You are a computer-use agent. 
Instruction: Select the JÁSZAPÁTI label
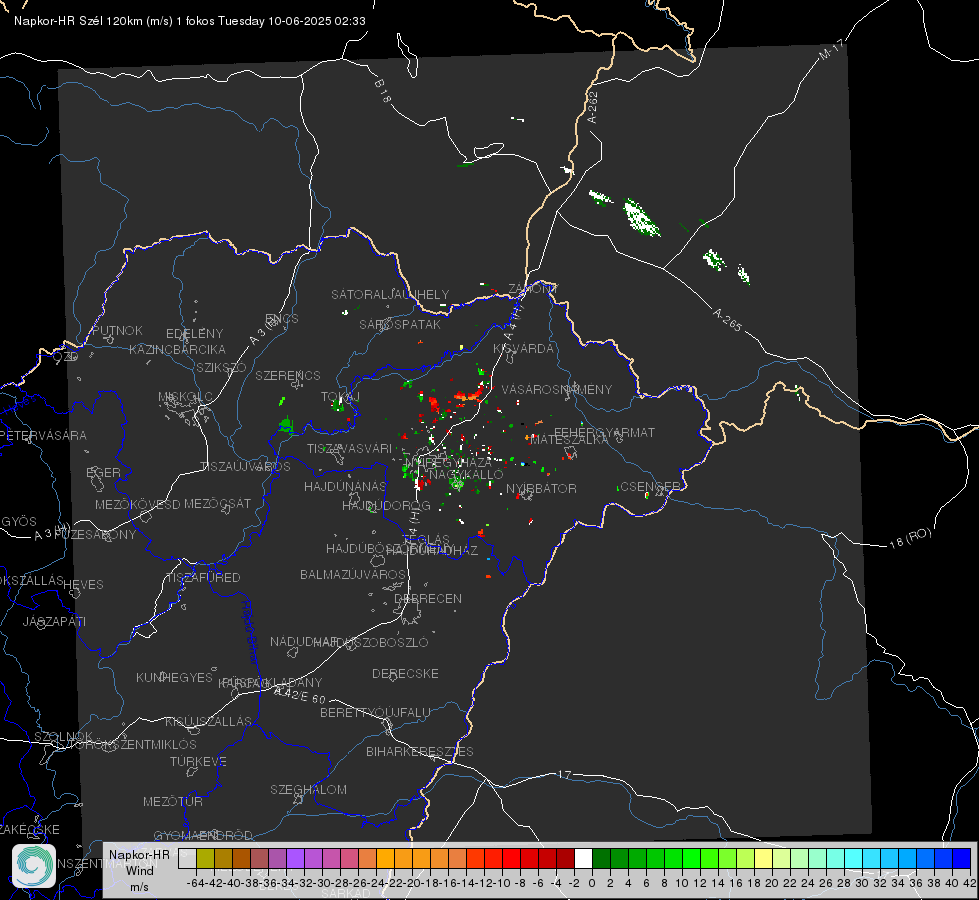(54, 621)
